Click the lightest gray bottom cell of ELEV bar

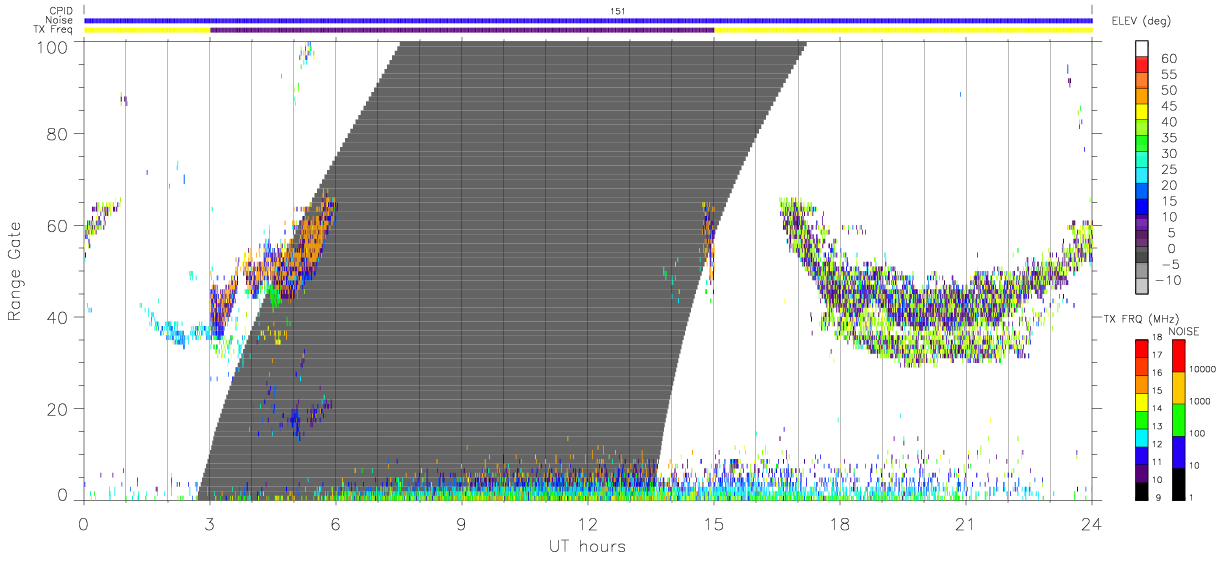click(x=1143, y=287)
